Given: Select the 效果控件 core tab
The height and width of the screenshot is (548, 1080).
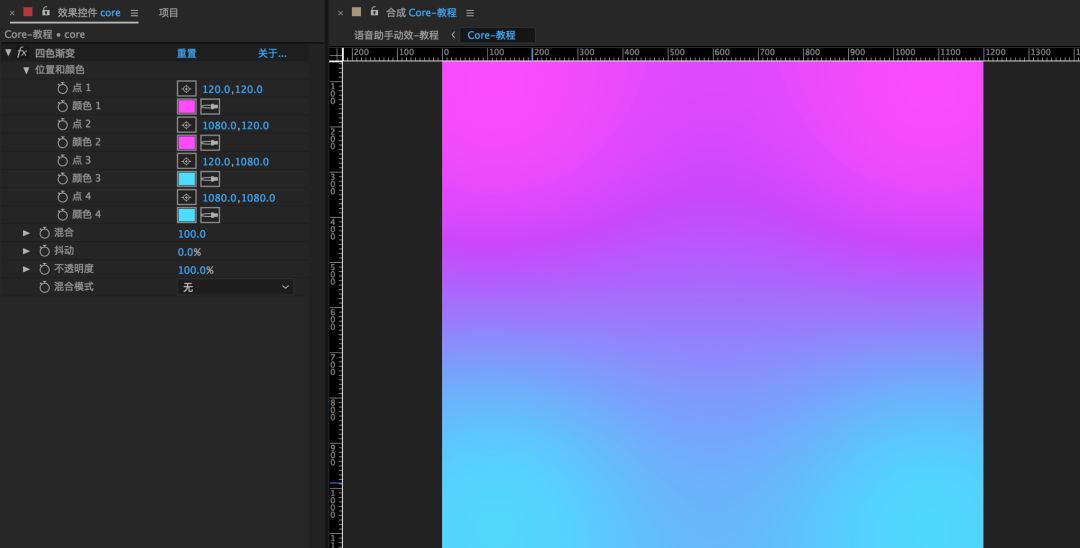Looking at the screenshot, I should tap(89, 13).
